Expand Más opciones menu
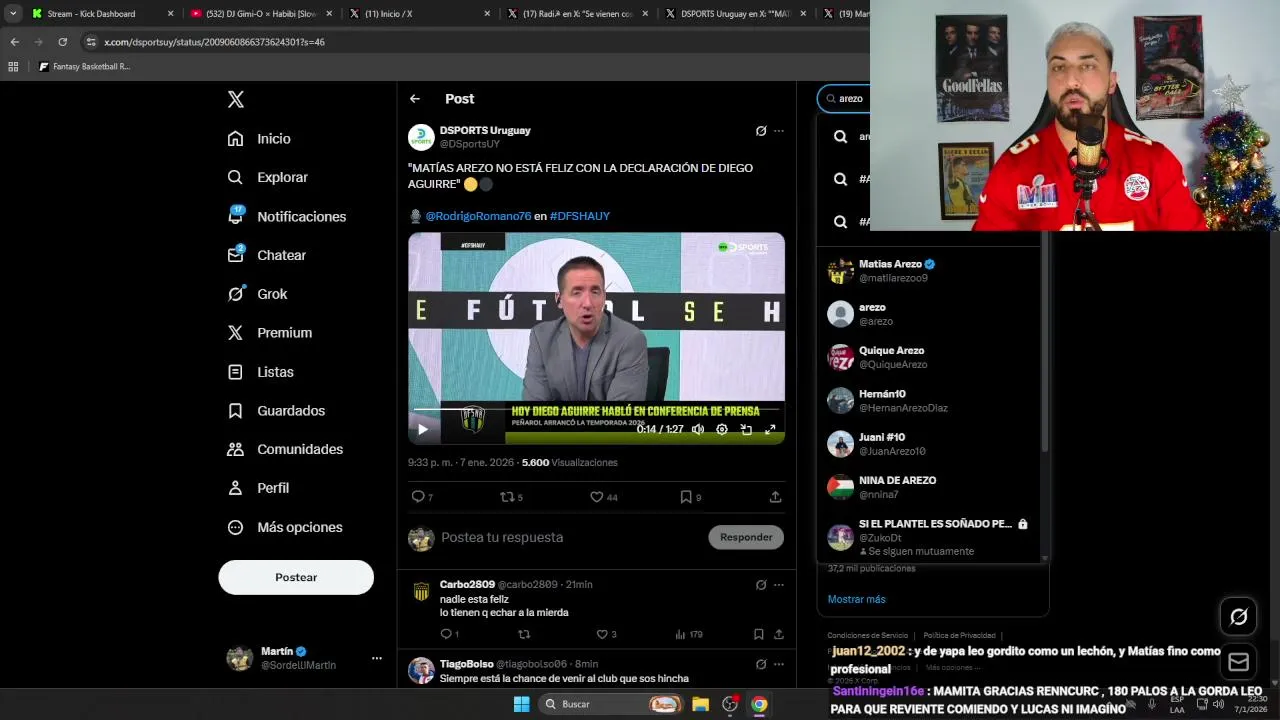 pos(285,527)
